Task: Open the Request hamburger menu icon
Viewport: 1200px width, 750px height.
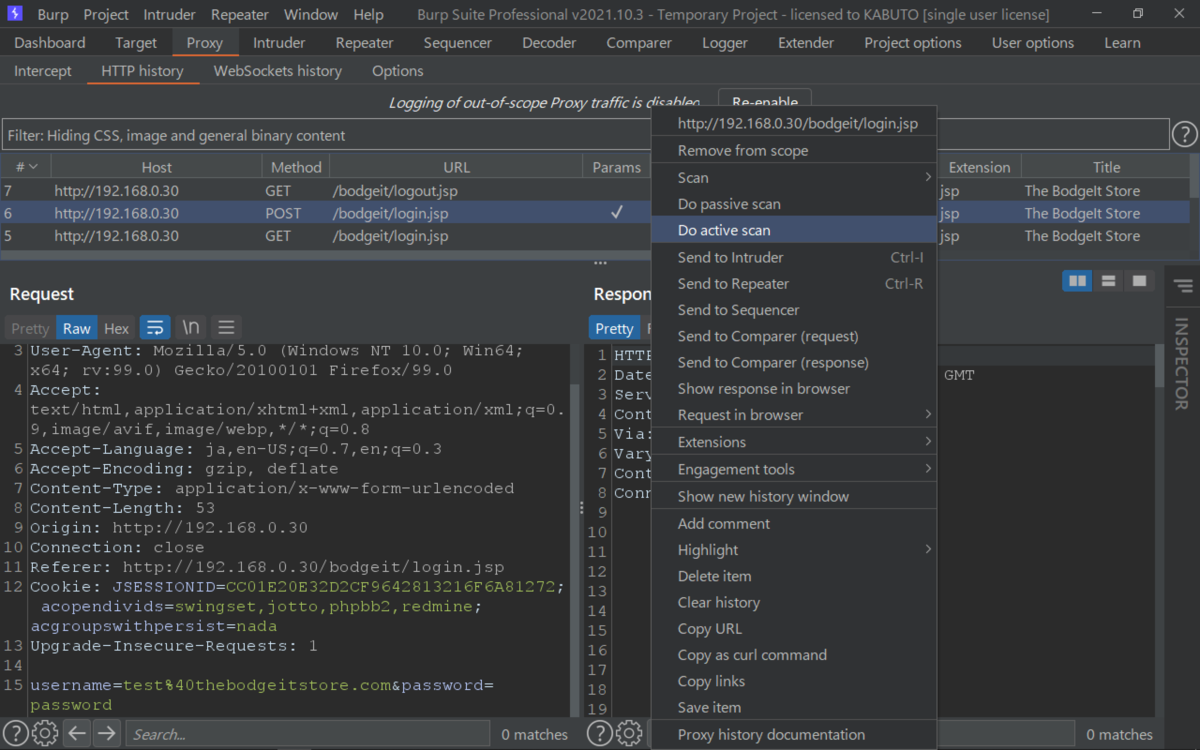Action: click(x=226, y=327)
